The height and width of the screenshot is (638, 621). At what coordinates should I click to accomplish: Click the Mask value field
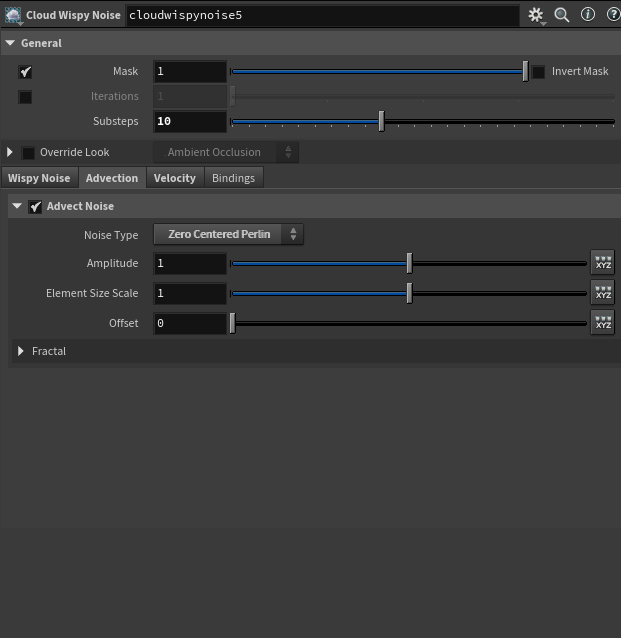pyautogui.click(x=190, y=72)
